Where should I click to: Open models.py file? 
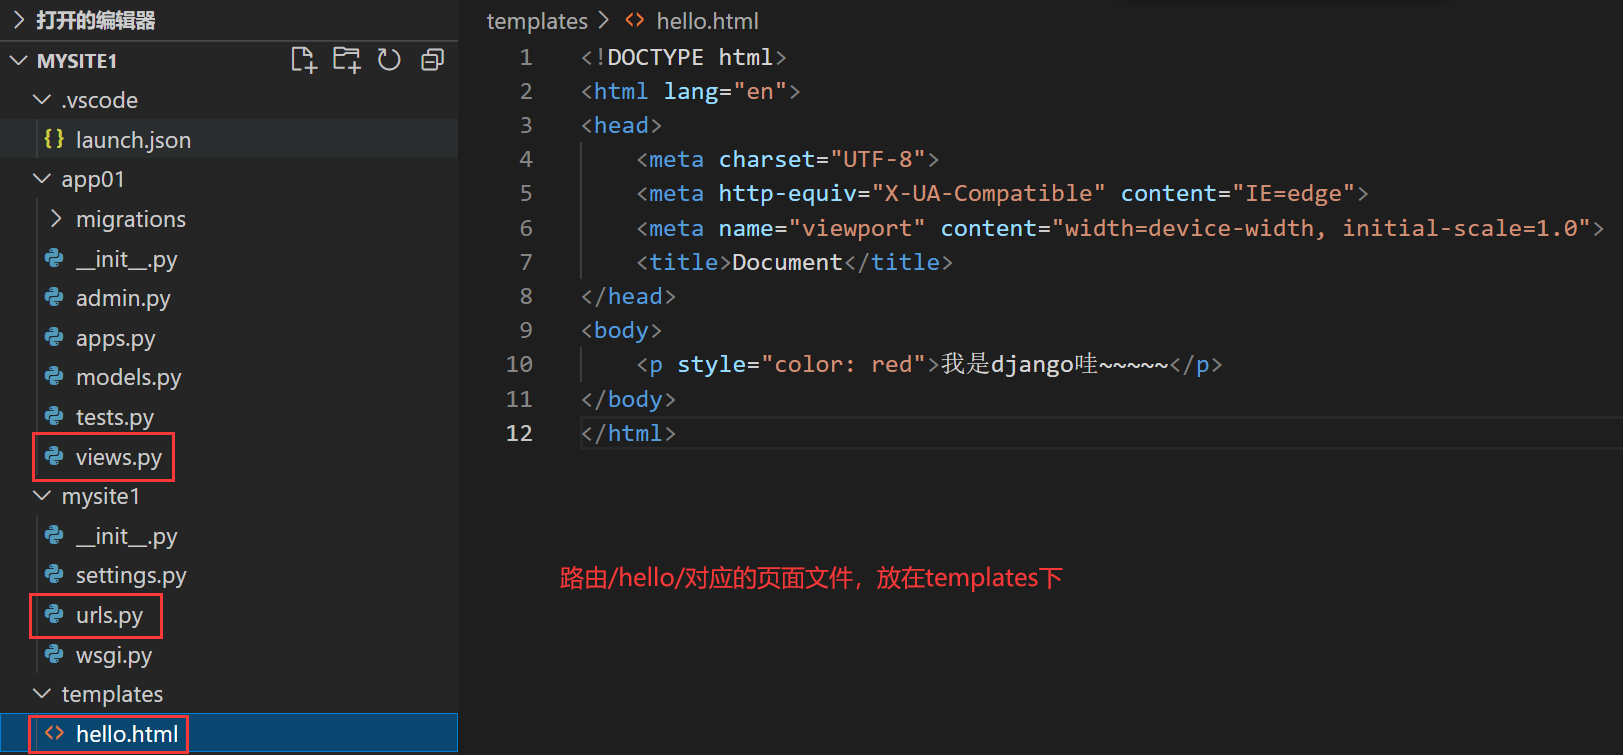pyautogui.click(x=129, y=377)
